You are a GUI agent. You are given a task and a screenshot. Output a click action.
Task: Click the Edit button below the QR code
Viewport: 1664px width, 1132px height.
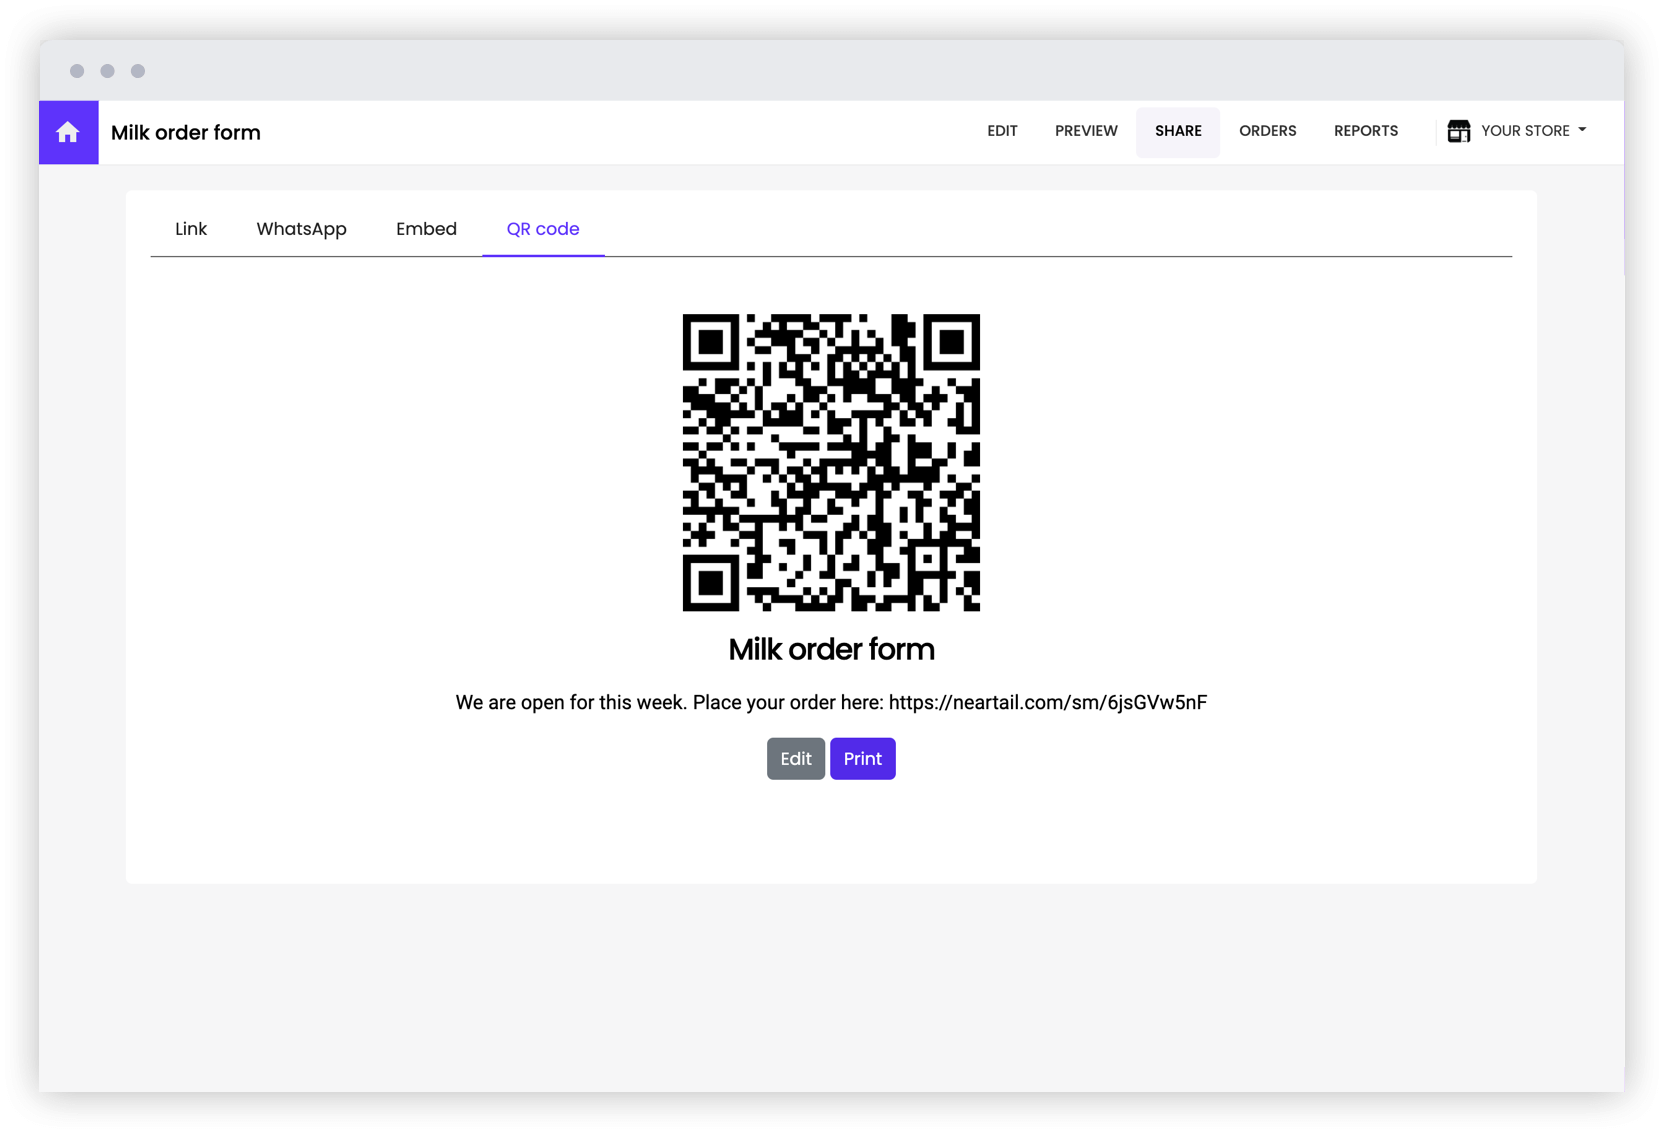pyautogui.click(x=795, y=758)
